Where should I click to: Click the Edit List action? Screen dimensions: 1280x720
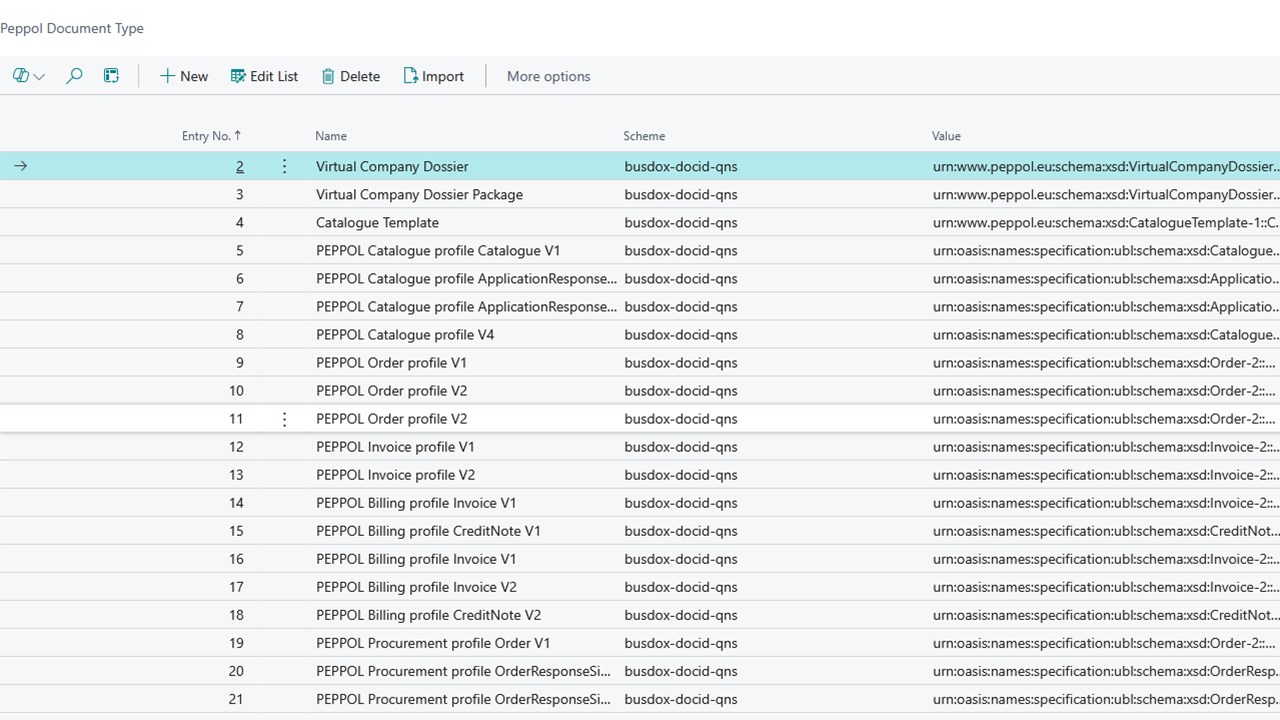264,76
